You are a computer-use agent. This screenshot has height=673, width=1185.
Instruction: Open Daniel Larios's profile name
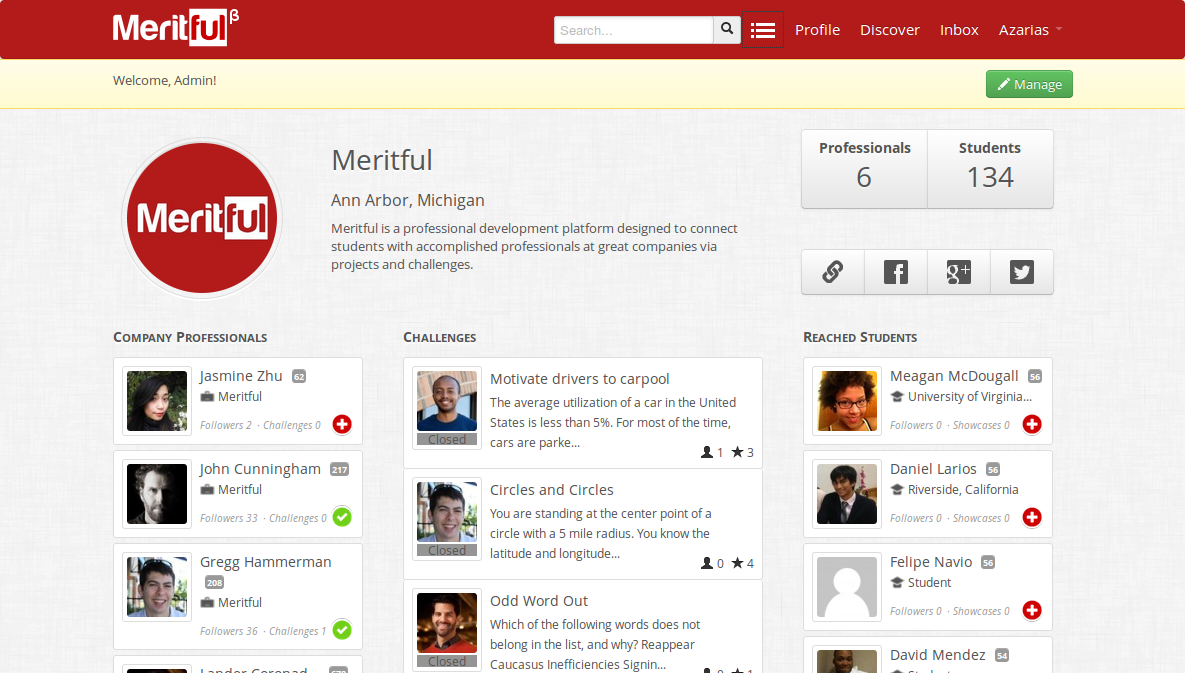click(x=933, y=469)
